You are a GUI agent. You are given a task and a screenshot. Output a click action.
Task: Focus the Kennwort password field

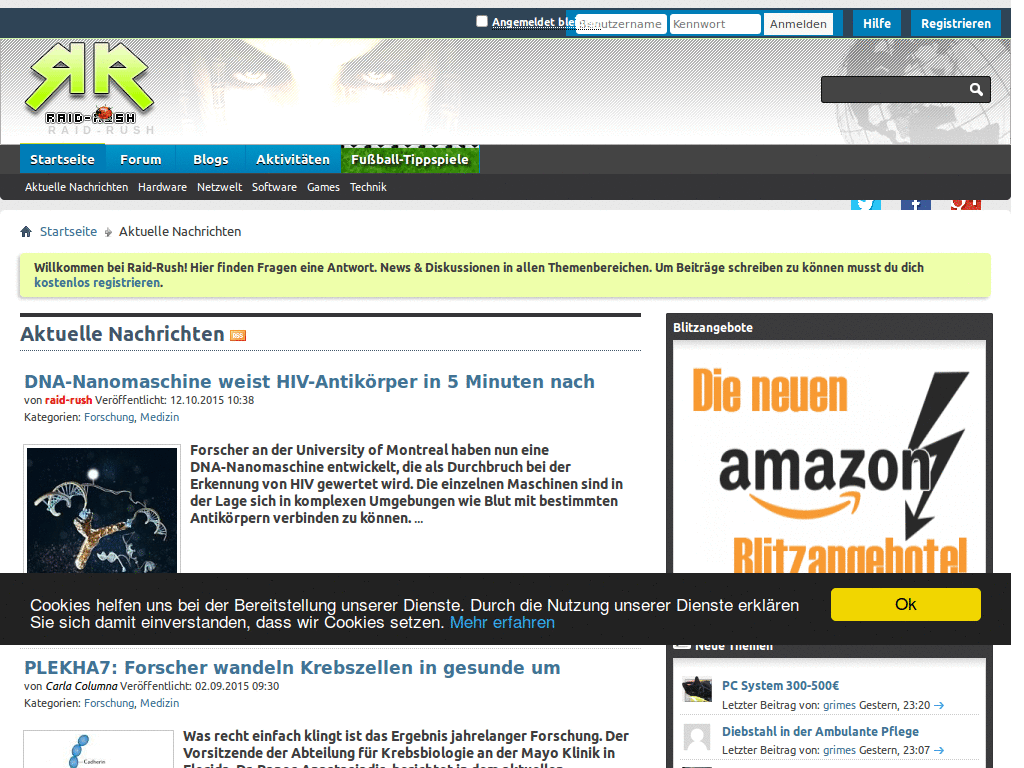coord(715,24)
